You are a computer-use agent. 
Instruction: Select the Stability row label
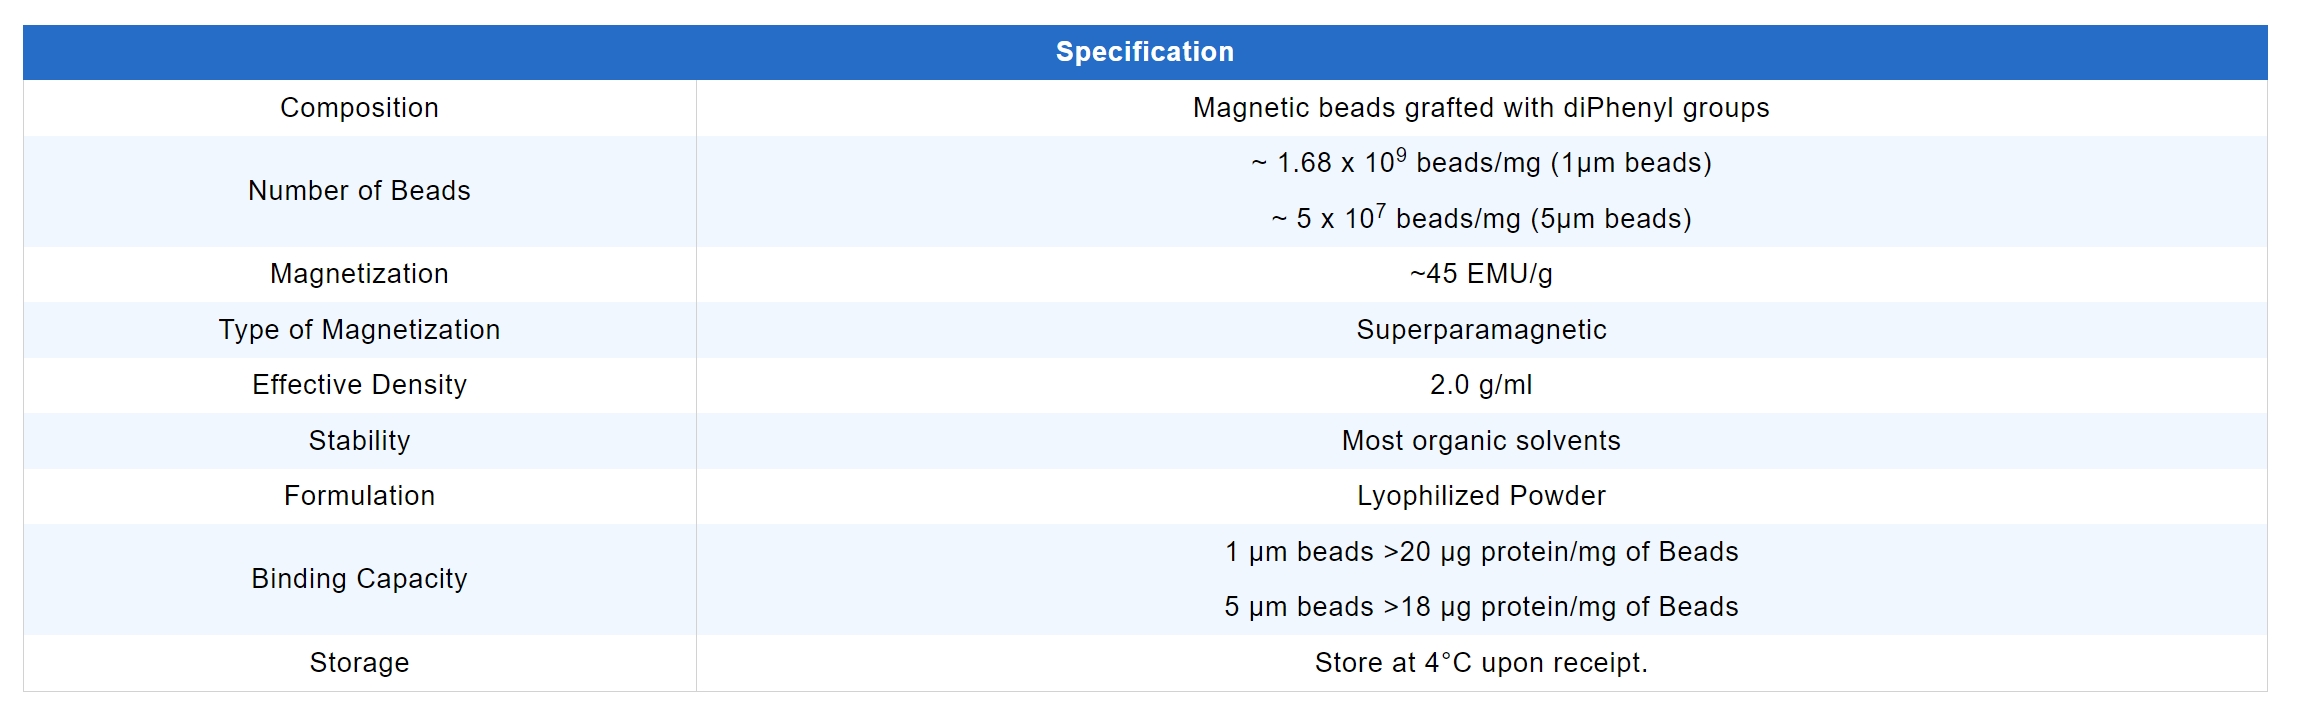tap(359, 441)
